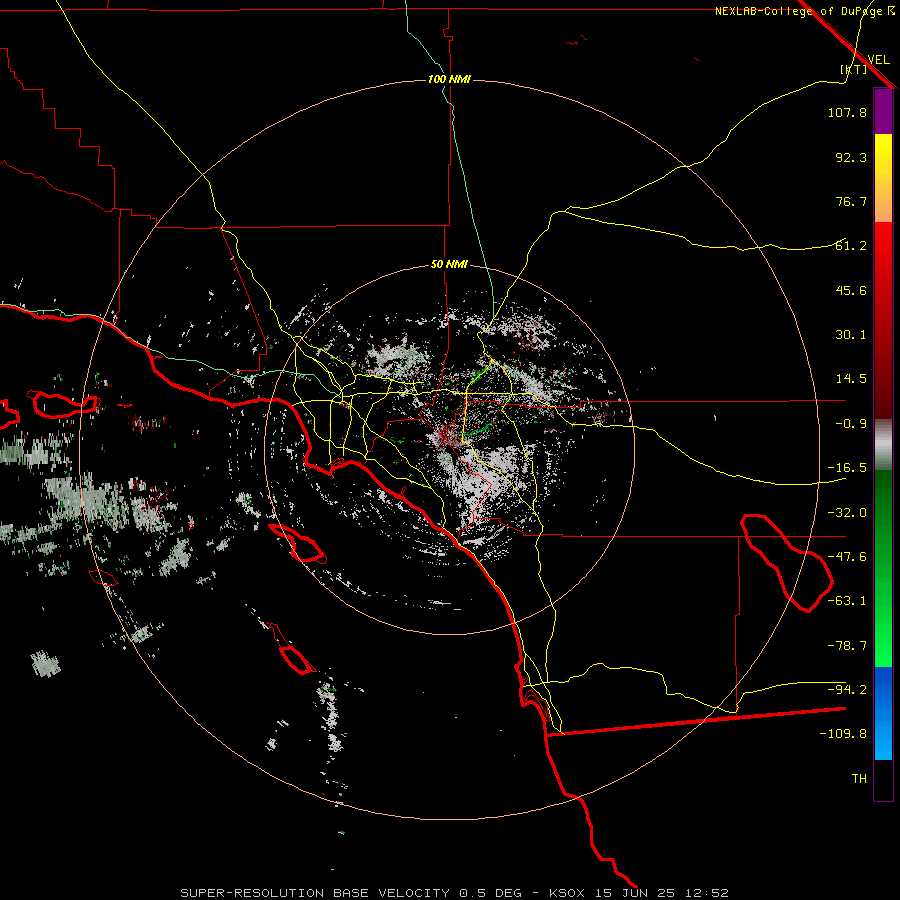Screen dimensions: 900x900
Task: Click the radar site at the rings' center
Action: pyautogui.click(x=449, y=449)
